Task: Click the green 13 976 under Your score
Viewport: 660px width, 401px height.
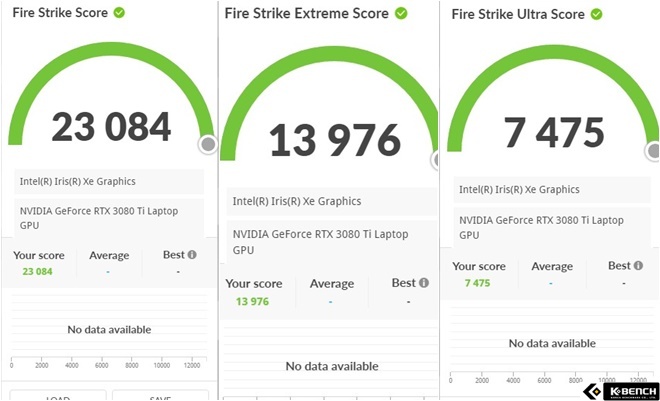Action: click(252, 301)
